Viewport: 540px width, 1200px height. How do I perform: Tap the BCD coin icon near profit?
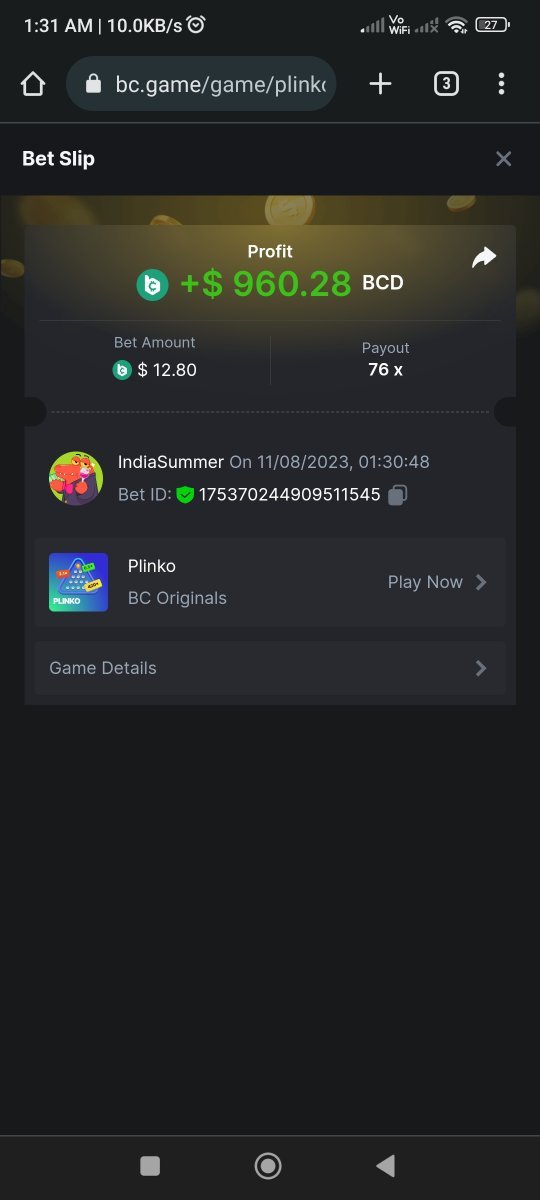pyautogui.click(x=153, y=285)
